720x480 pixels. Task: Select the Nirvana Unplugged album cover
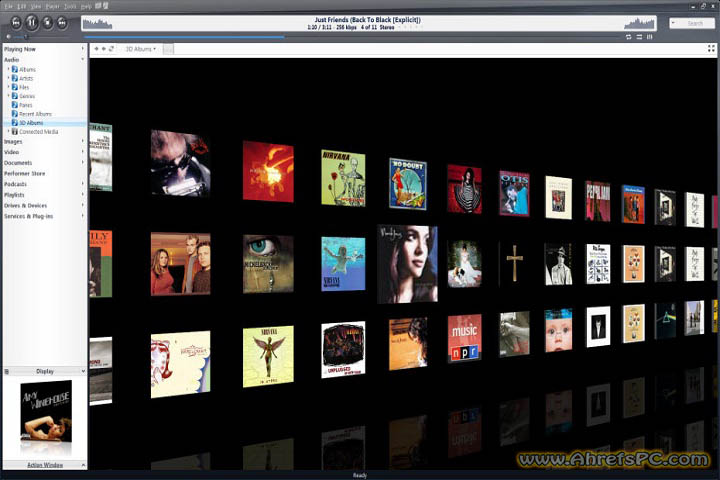343,349
